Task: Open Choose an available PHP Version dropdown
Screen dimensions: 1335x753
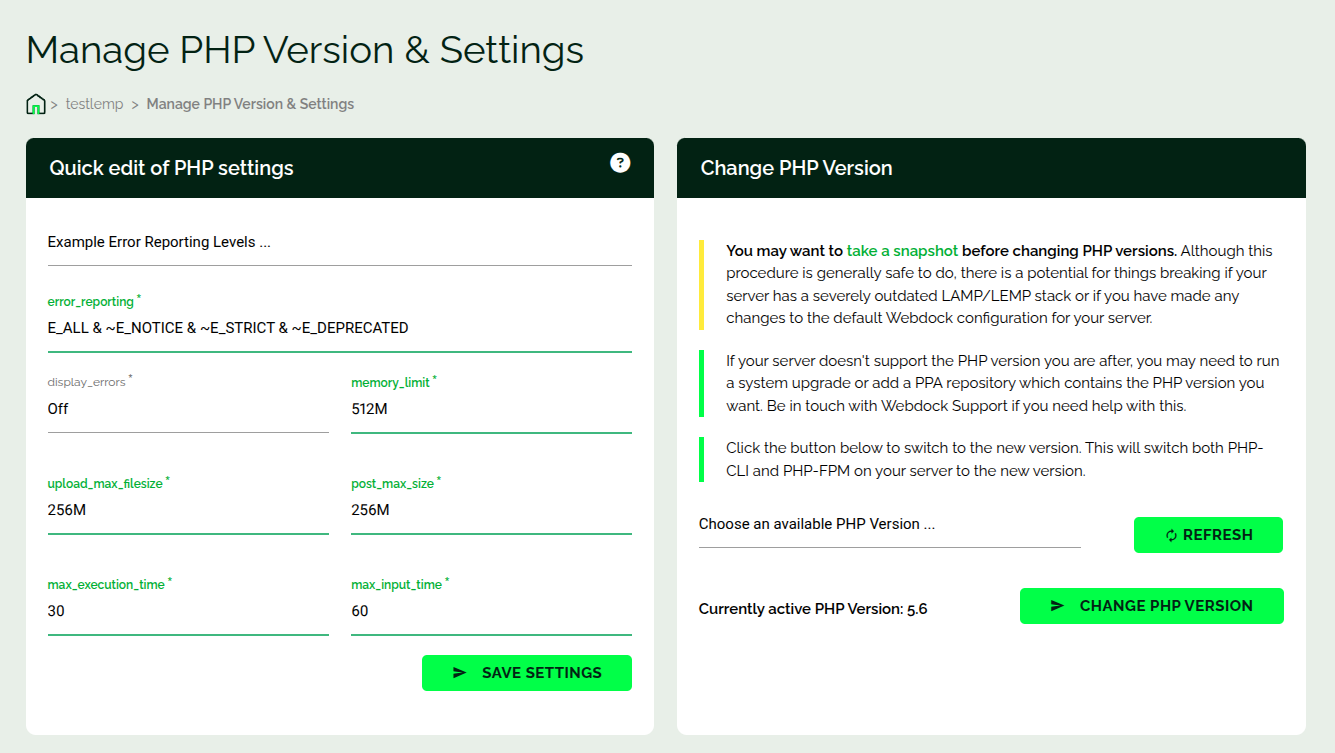Action: pos(889,525)
